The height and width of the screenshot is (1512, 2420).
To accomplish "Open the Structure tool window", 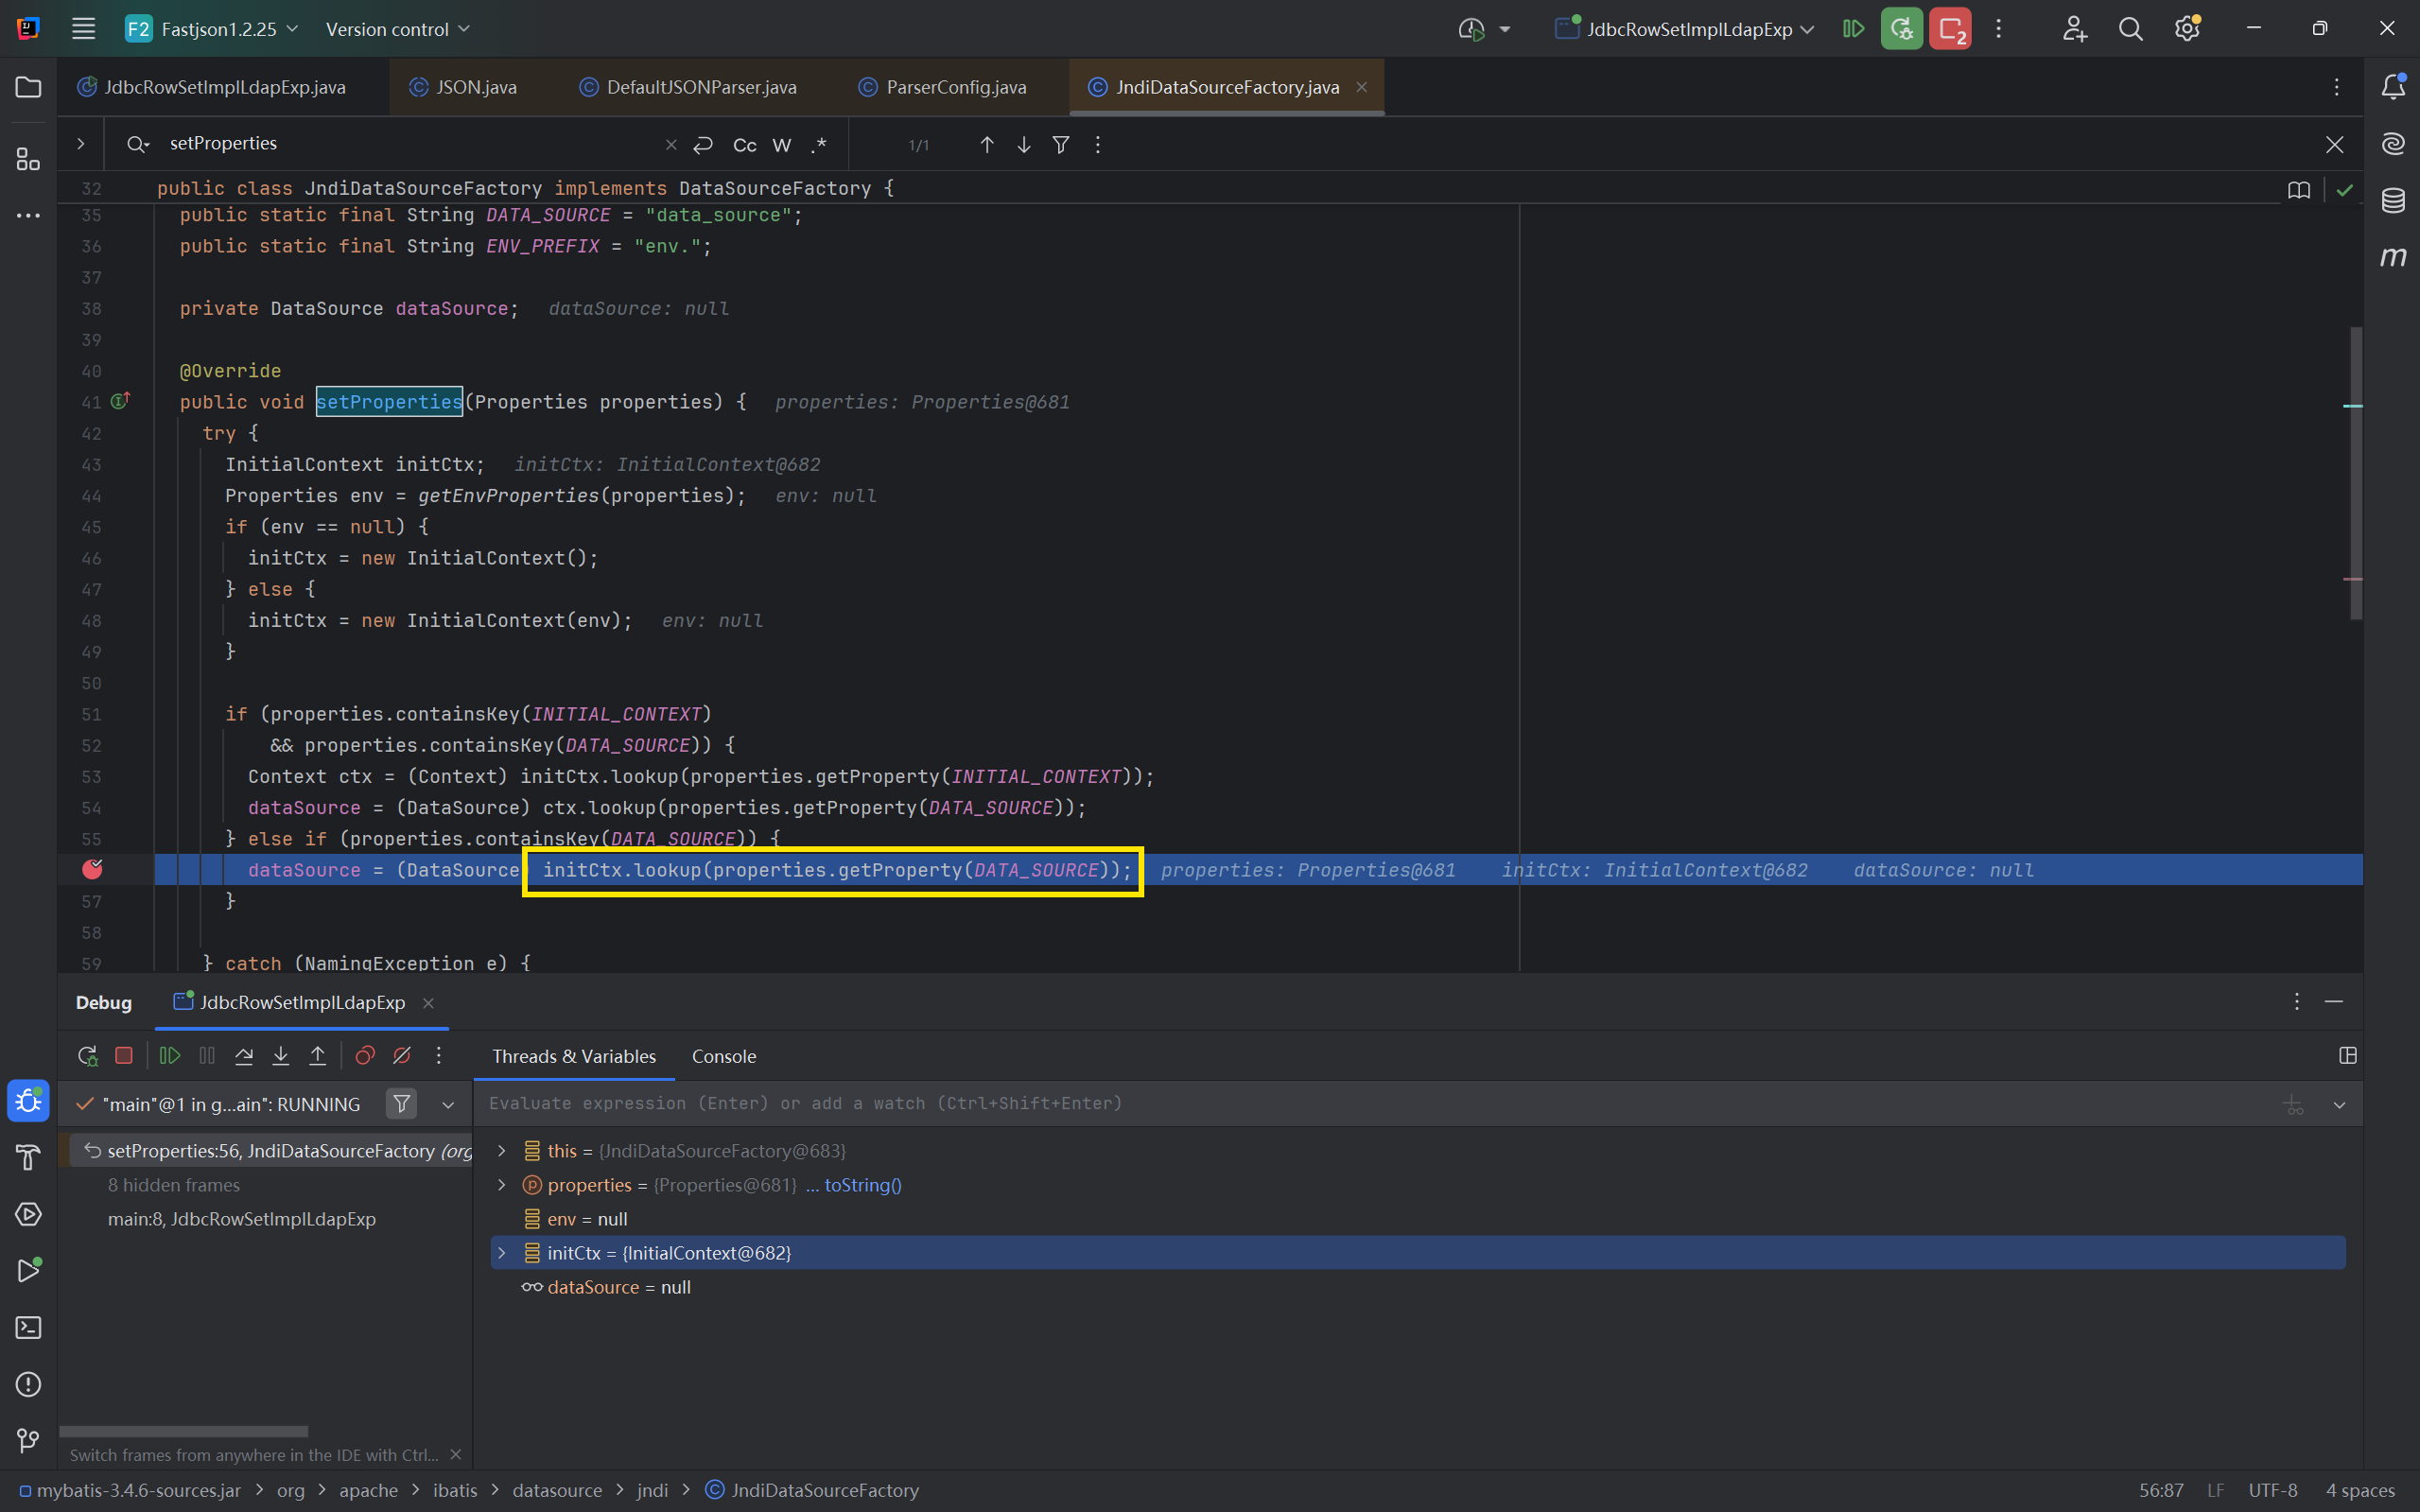I will click(28, 159).
